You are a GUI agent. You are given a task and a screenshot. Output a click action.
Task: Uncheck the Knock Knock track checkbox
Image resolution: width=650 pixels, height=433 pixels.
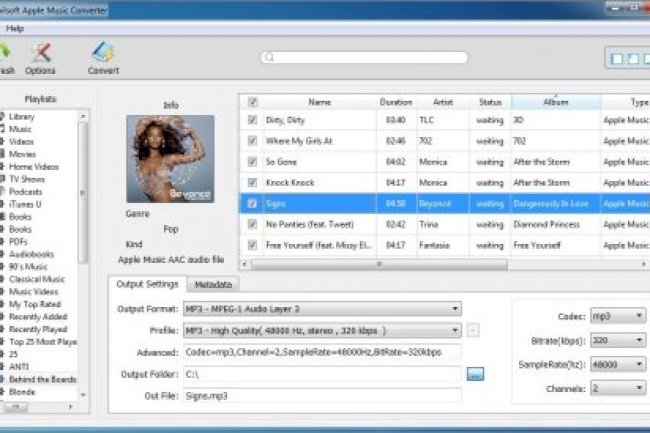coord(252,183)
